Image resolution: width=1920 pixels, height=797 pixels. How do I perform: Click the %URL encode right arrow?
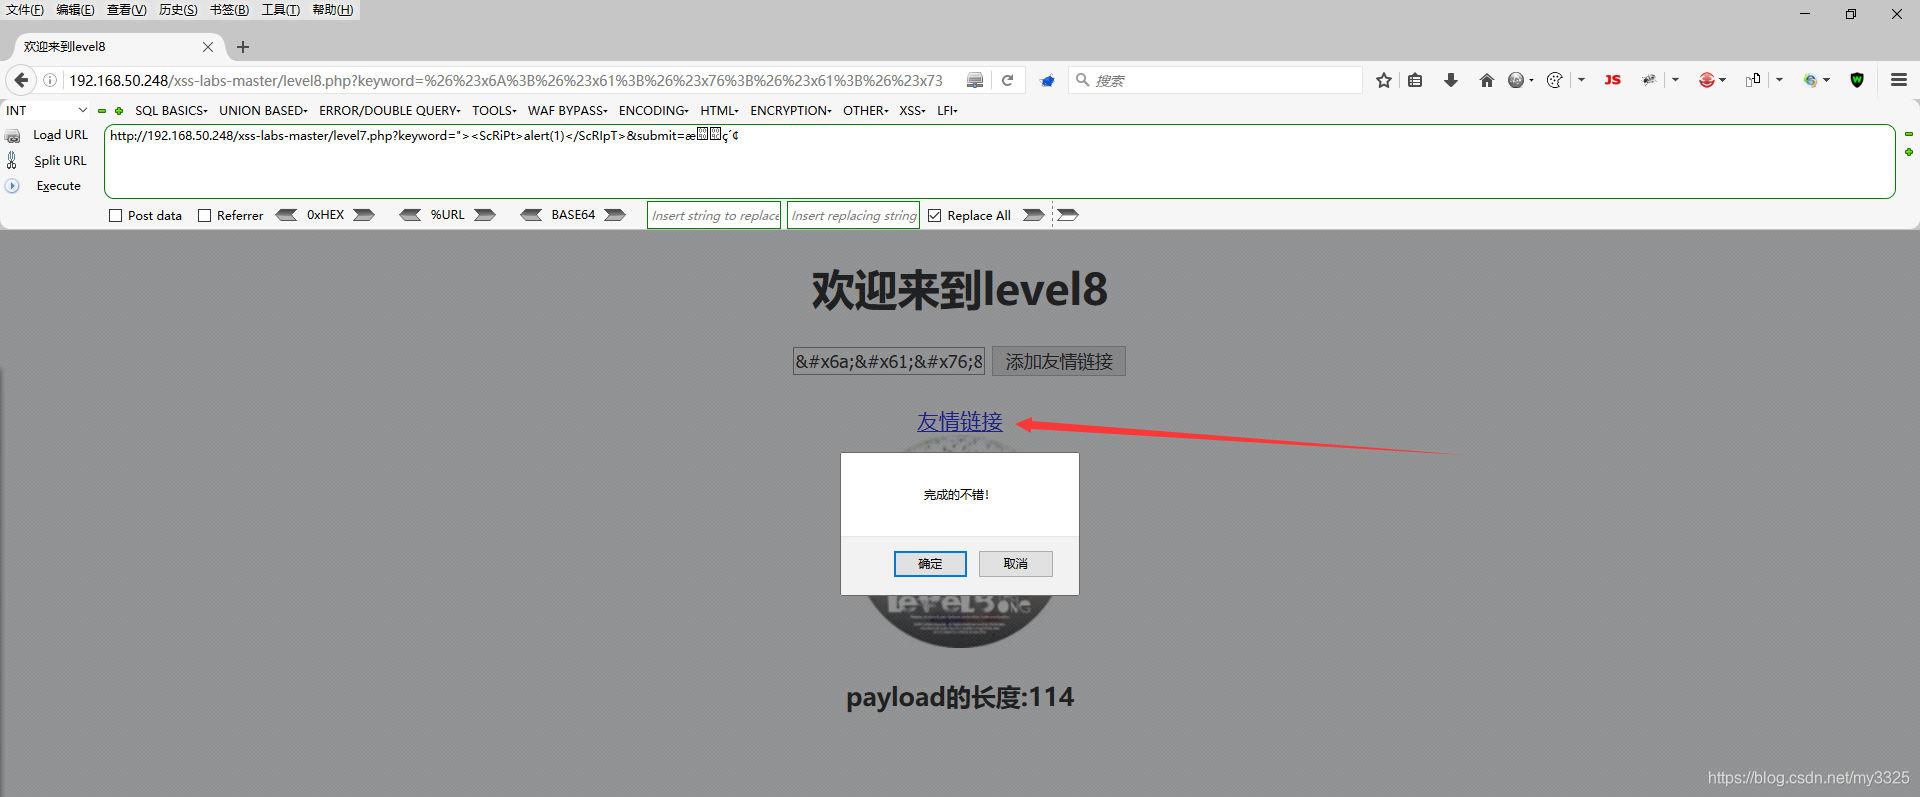tap(485, 215)
